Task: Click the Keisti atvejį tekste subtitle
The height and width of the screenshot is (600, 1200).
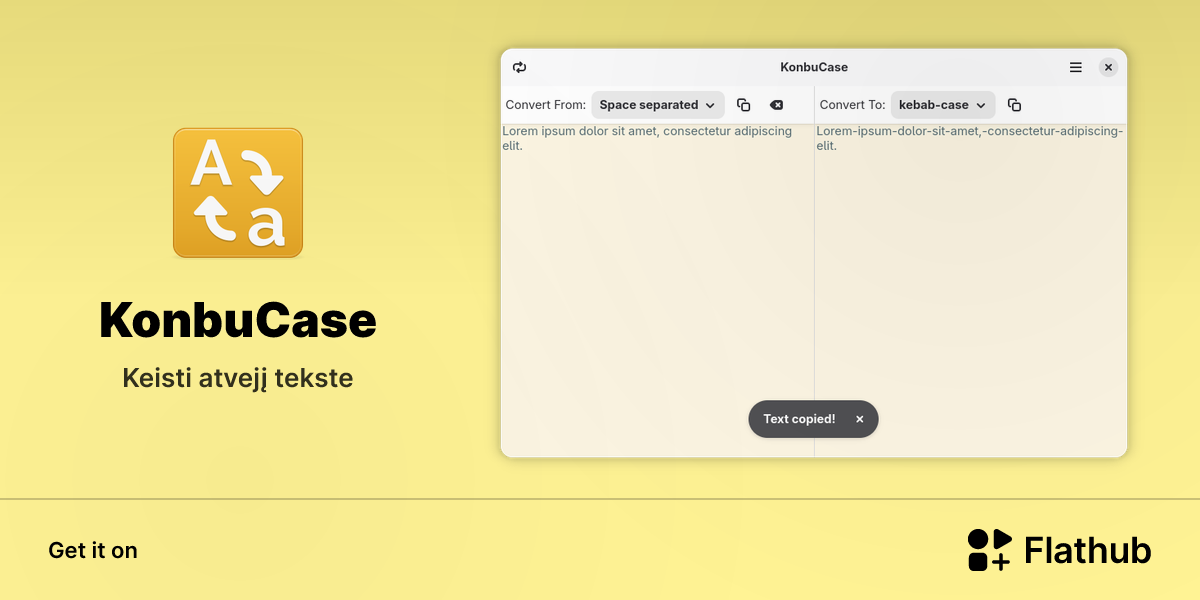Action: [x=238, y=379]
